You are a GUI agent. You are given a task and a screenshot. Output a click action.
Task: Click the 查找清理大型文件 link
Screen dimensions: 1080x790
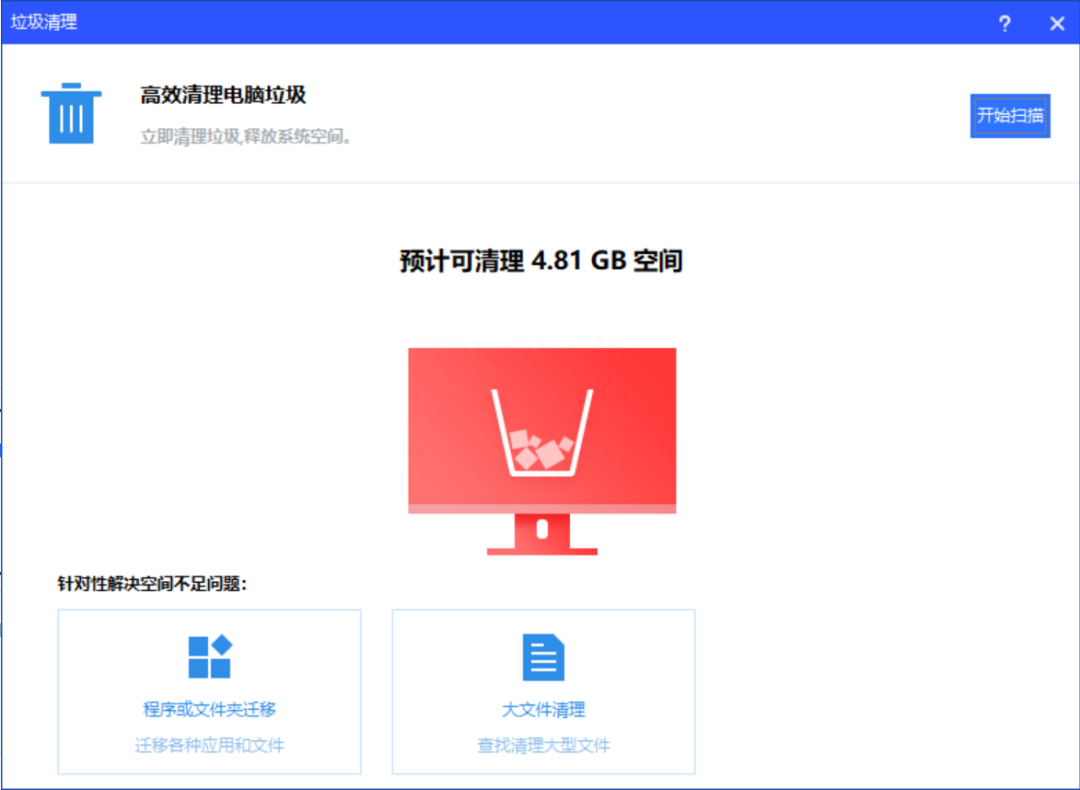tap(542, 746)
